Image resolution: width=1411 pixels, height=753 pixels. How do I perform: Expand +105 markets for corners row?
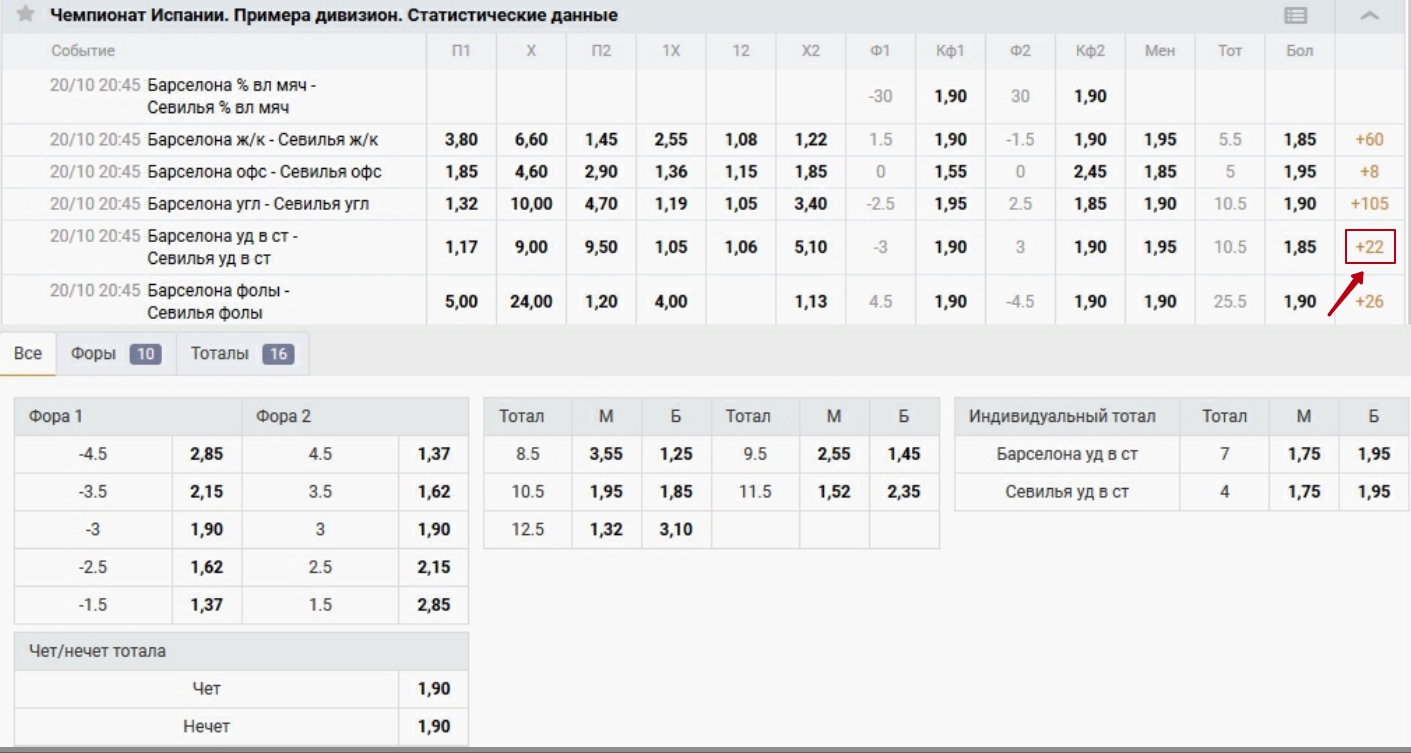1369,204
